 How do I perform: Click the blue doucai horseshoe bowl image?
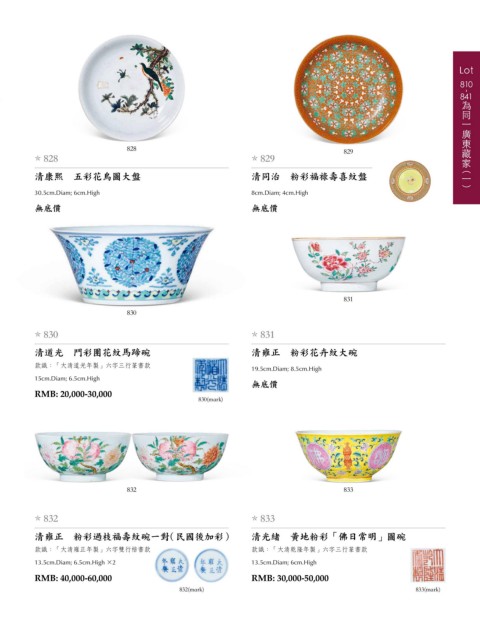click(x=131, y=266)
